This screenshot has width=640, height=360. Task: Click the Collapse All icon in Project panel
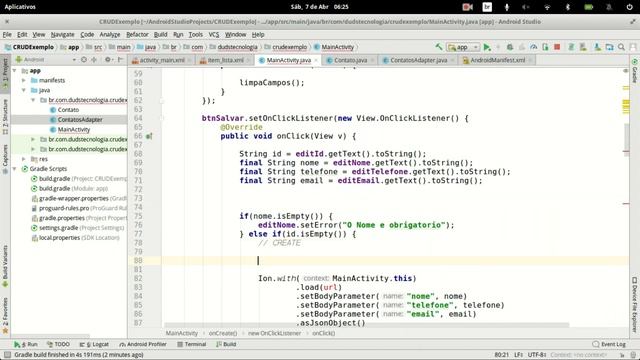coord(94,60)
